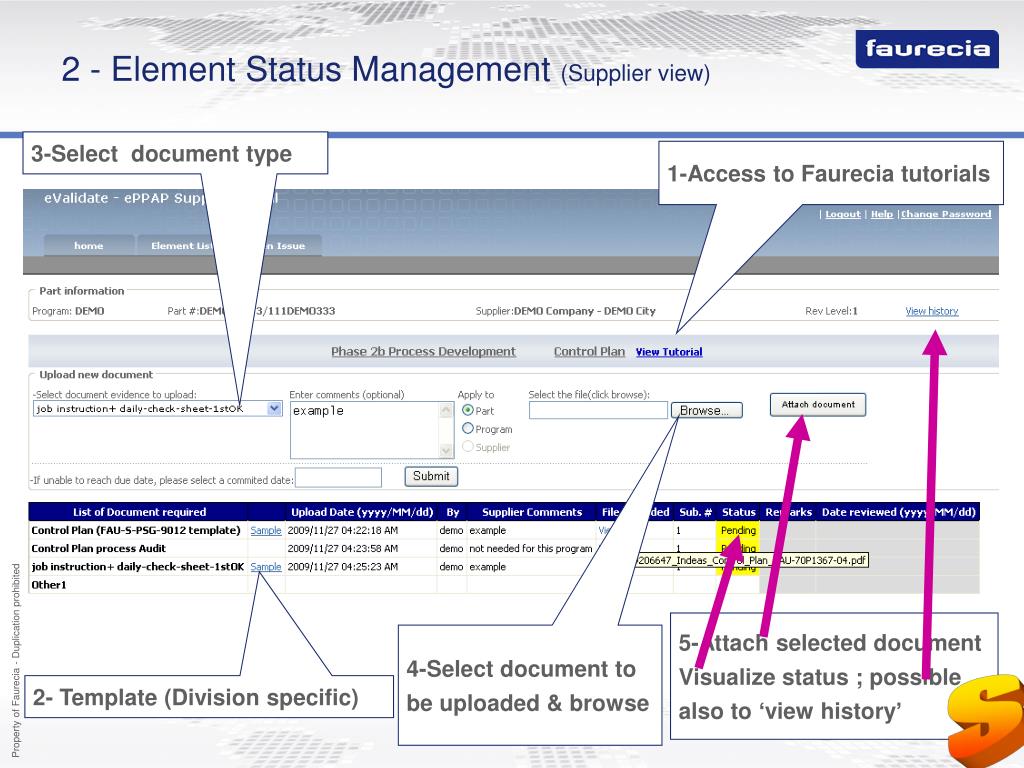
Task: Select the Control Plan process Audit row
Action: coord(504,549)
